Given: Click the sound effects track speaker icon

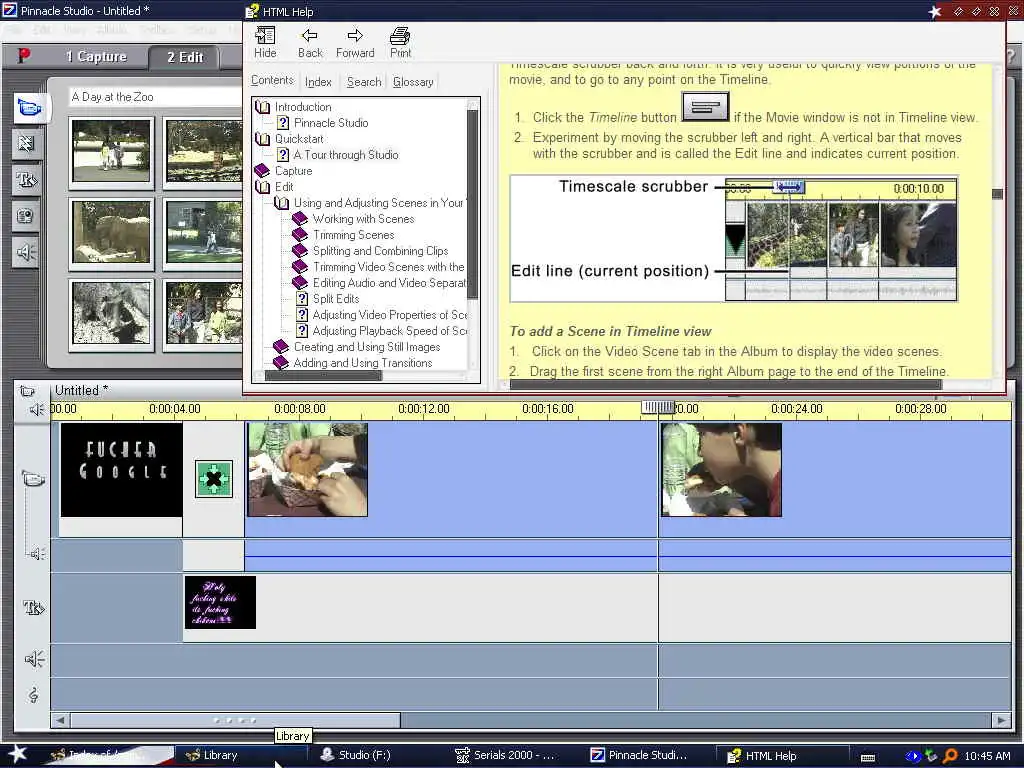Looking at the screenshot, I should (x=33, y=659).
